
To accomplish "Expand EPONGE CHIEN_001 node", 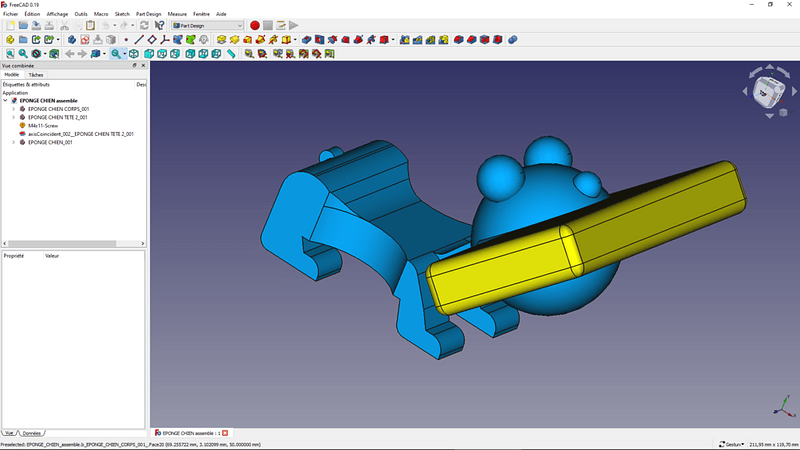I will click(14, 142).
